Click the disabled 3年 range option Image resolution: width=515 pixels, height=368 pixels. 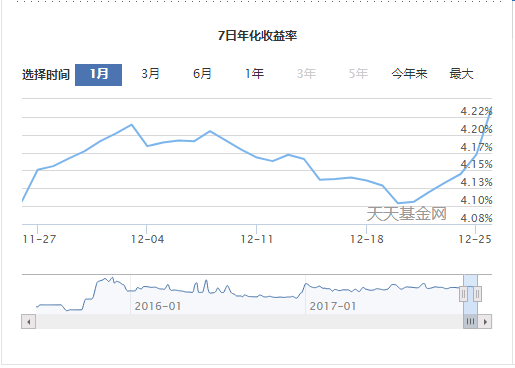(x=306, y=74)
